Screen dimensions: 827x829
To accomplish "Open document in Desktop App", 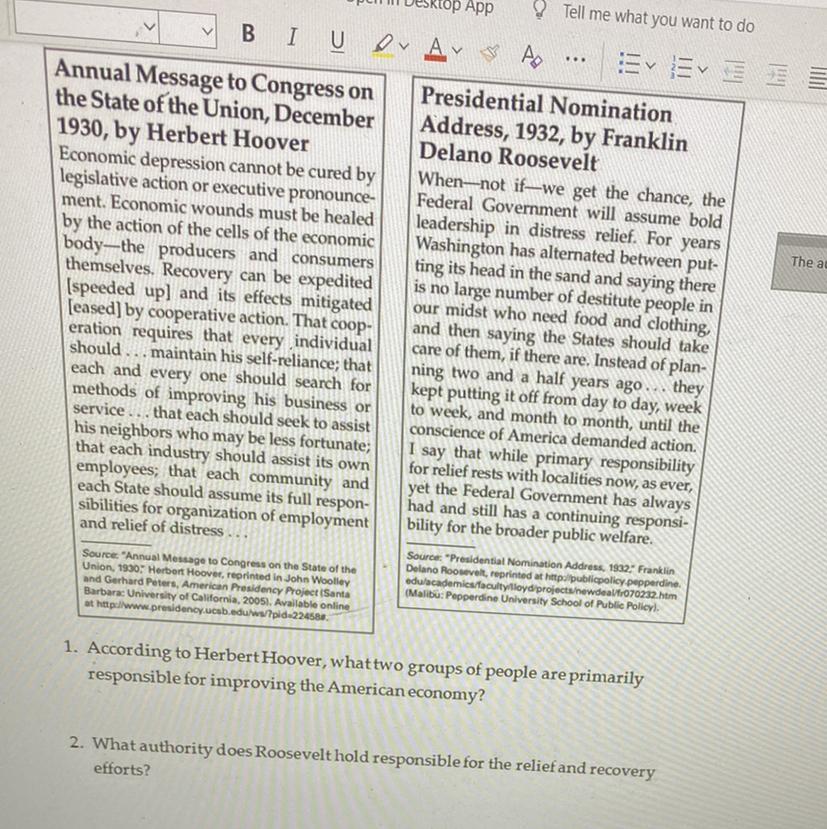I will (420, 5).
